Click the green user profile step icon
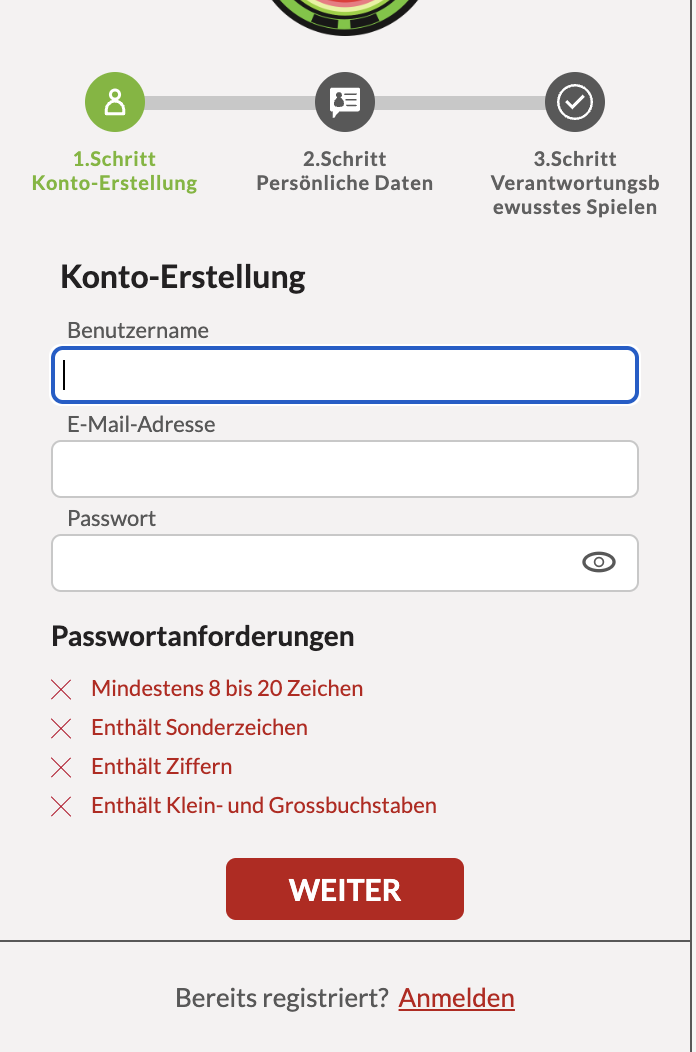Viewport: 696px width, 1052px height. pos(115,101)
